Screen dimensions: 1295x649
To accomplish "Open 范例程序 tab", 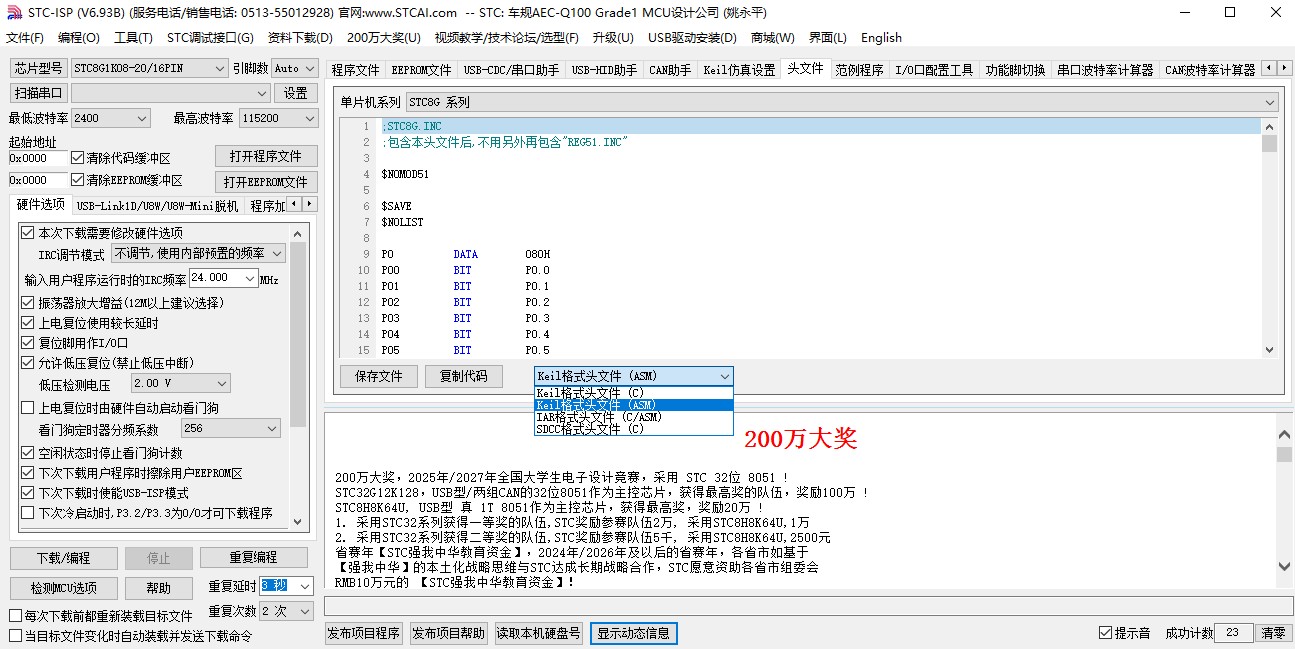I will pos(860,70).
